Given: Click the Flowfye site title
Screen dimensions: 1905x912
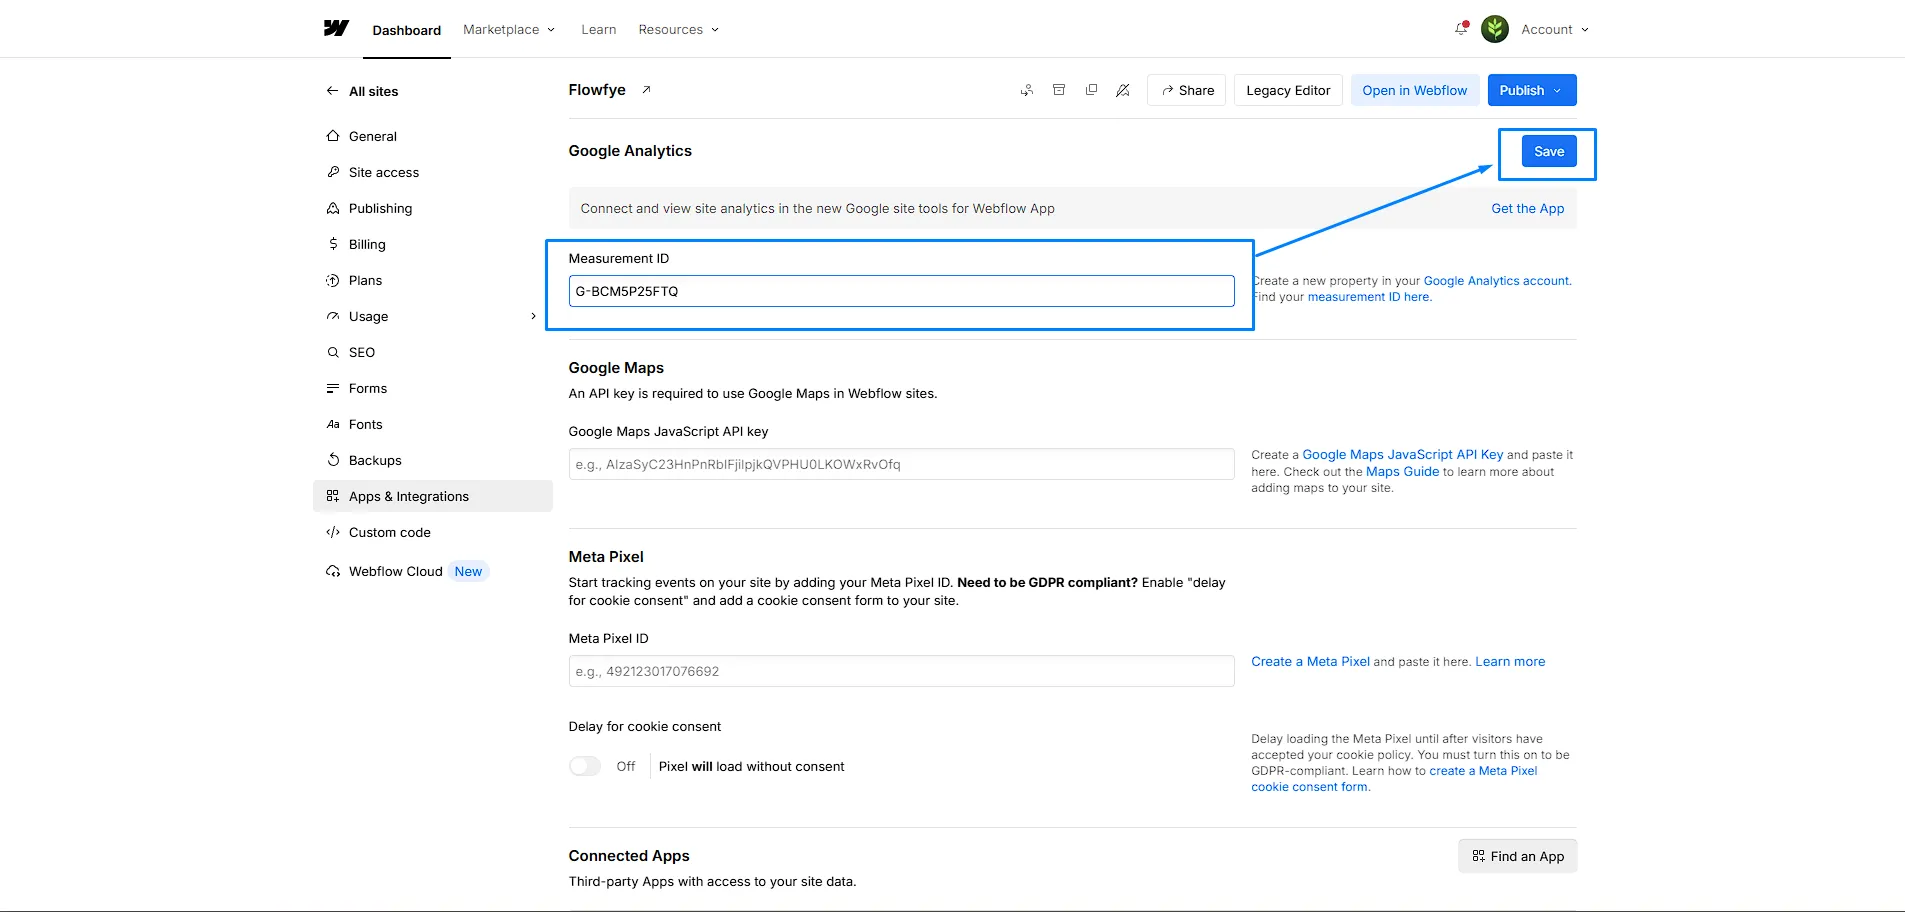Looking at the screenshot, I should pyautogui.click(x=597, y=90).
